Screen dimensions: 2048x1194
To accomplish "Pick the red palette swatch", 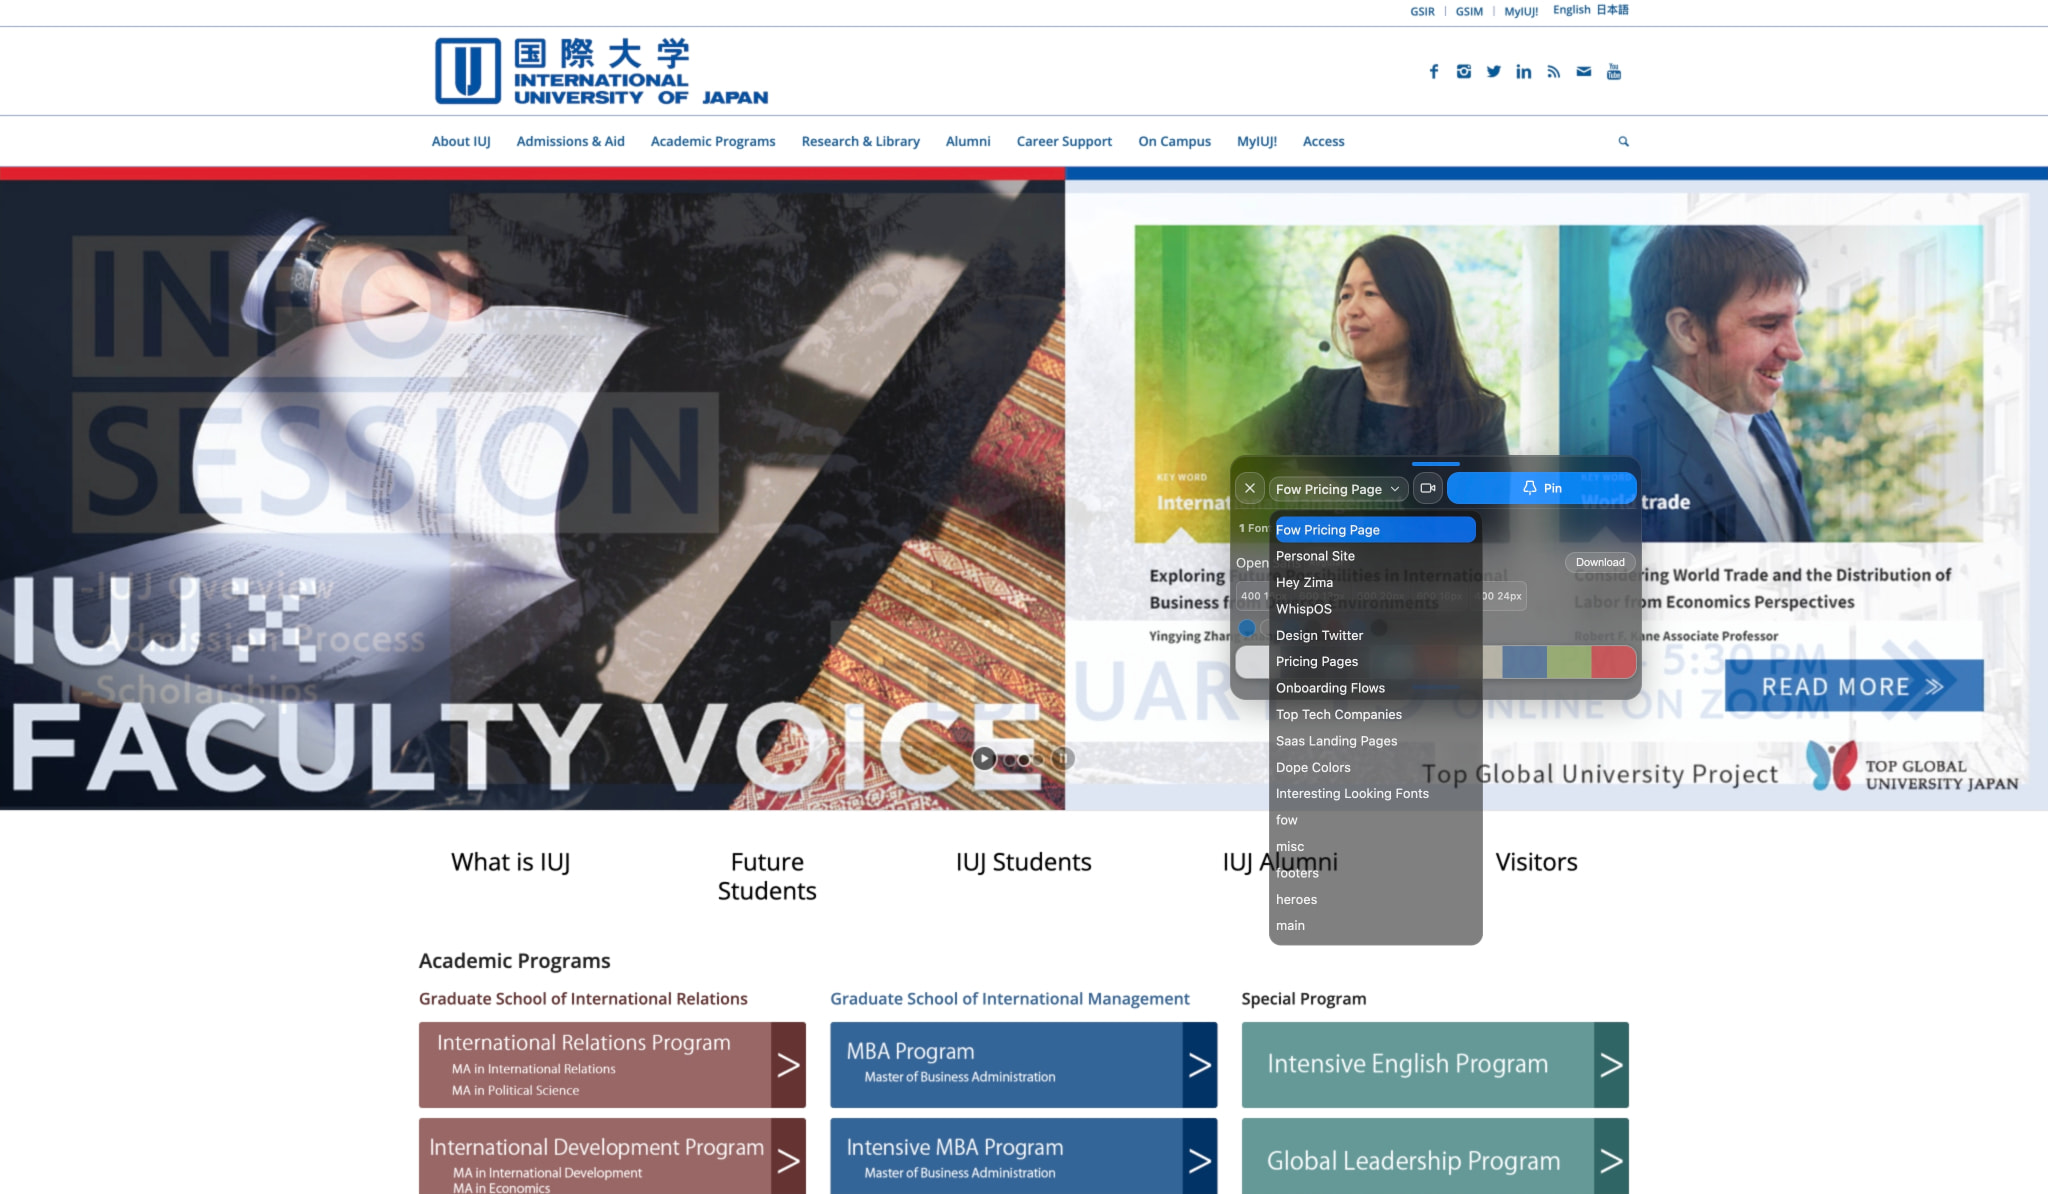I will click(x=1613, y=662).
